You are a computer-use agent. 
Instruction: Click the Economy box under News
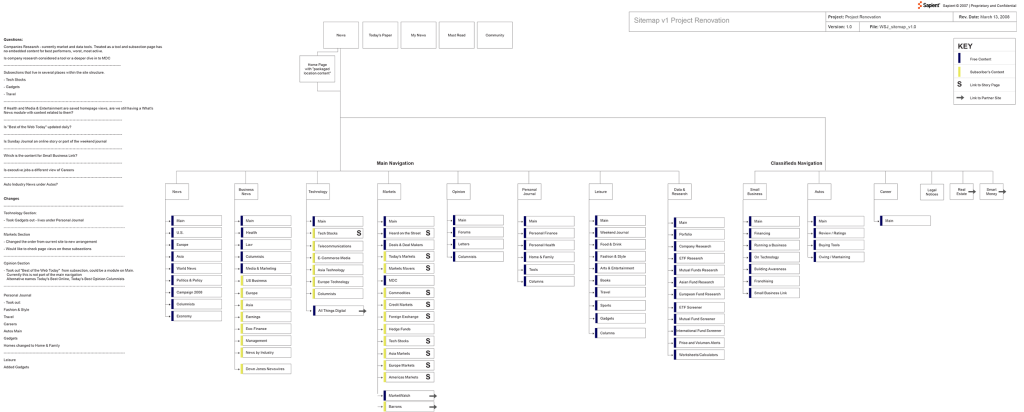pyautogui.click(x=197, y=316)
